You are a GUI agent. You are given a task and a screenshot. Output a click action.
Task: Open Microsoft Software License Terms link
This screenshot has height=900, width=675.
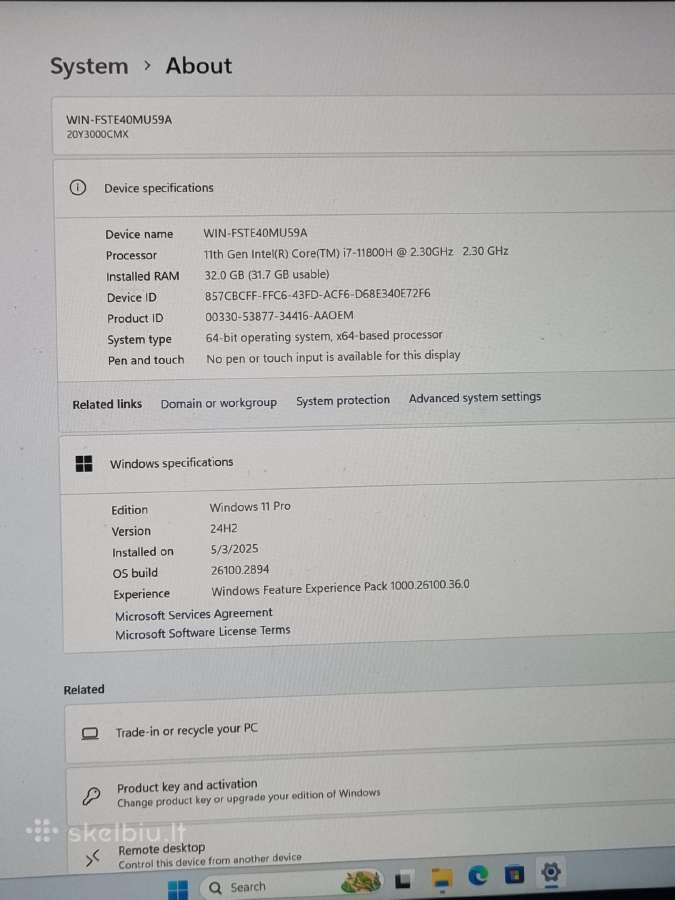(203, 632)
